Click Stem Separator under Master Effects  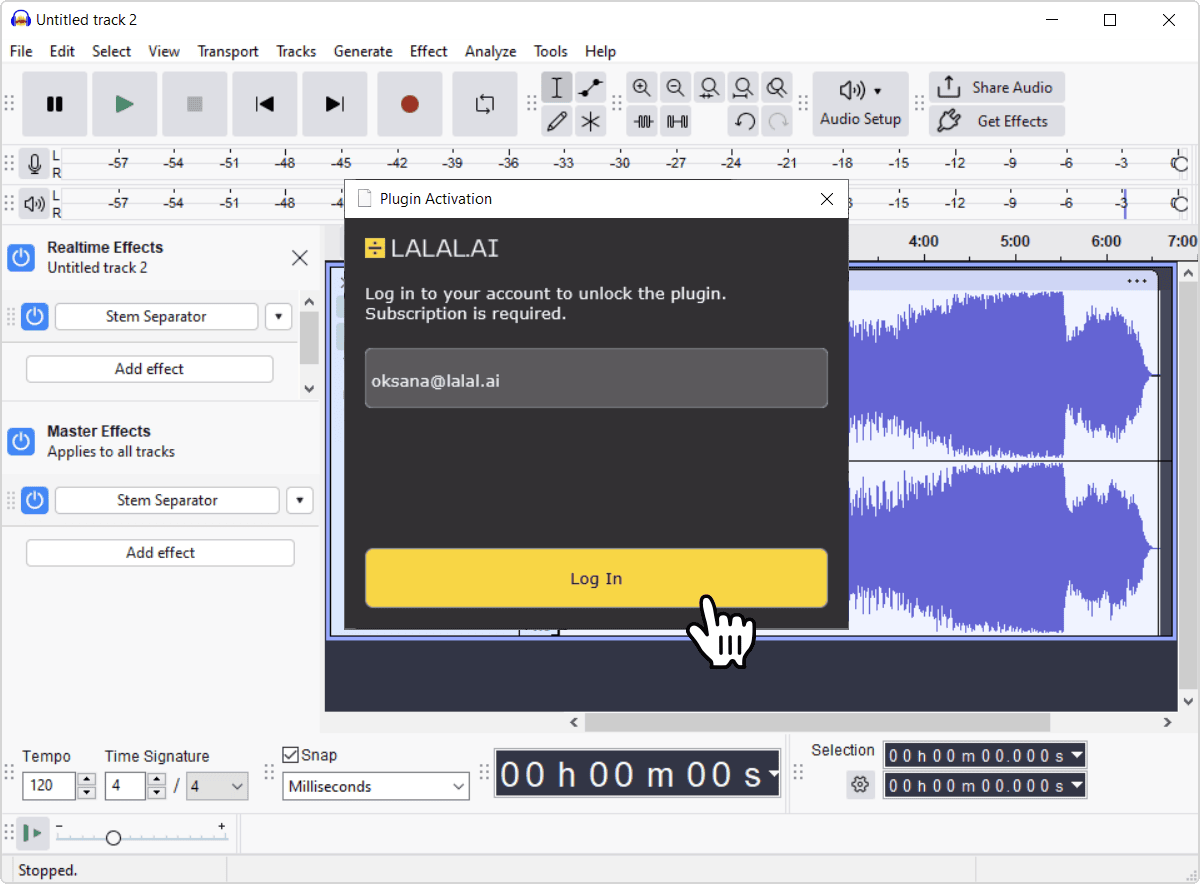167,500
